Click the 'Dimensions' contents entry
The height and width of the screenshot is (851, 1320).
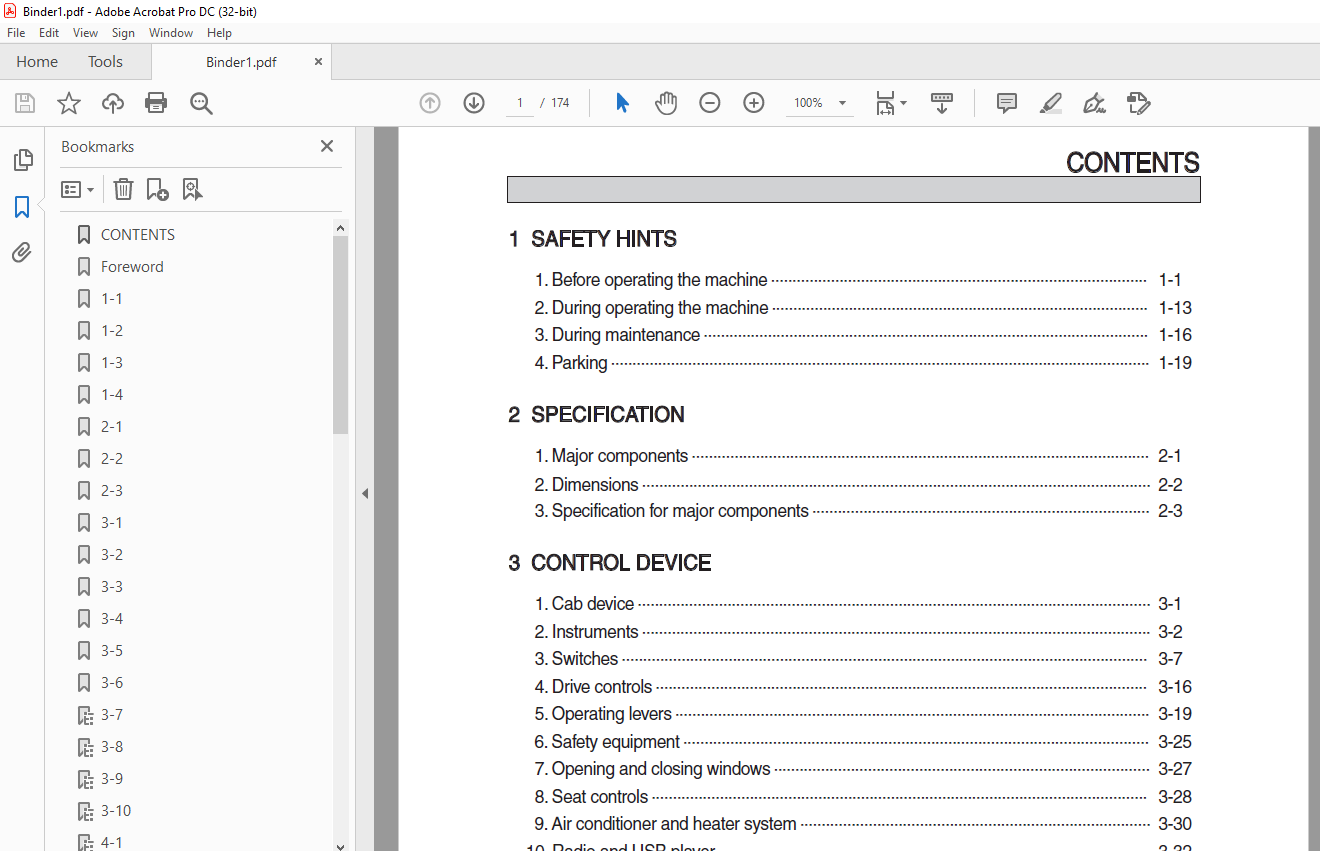(x=595, y=484)
